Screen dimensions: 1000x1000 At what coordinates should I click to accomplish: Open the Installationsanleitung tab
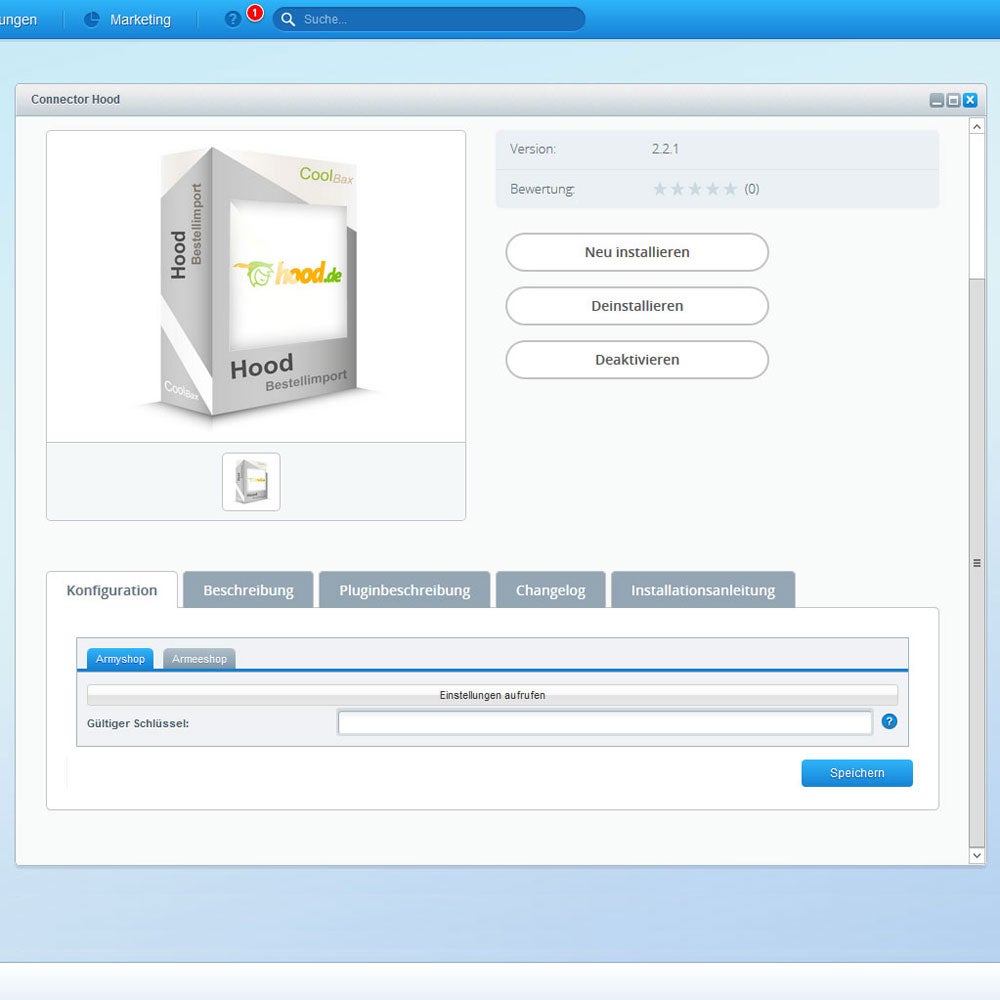[x=703, y=590]
